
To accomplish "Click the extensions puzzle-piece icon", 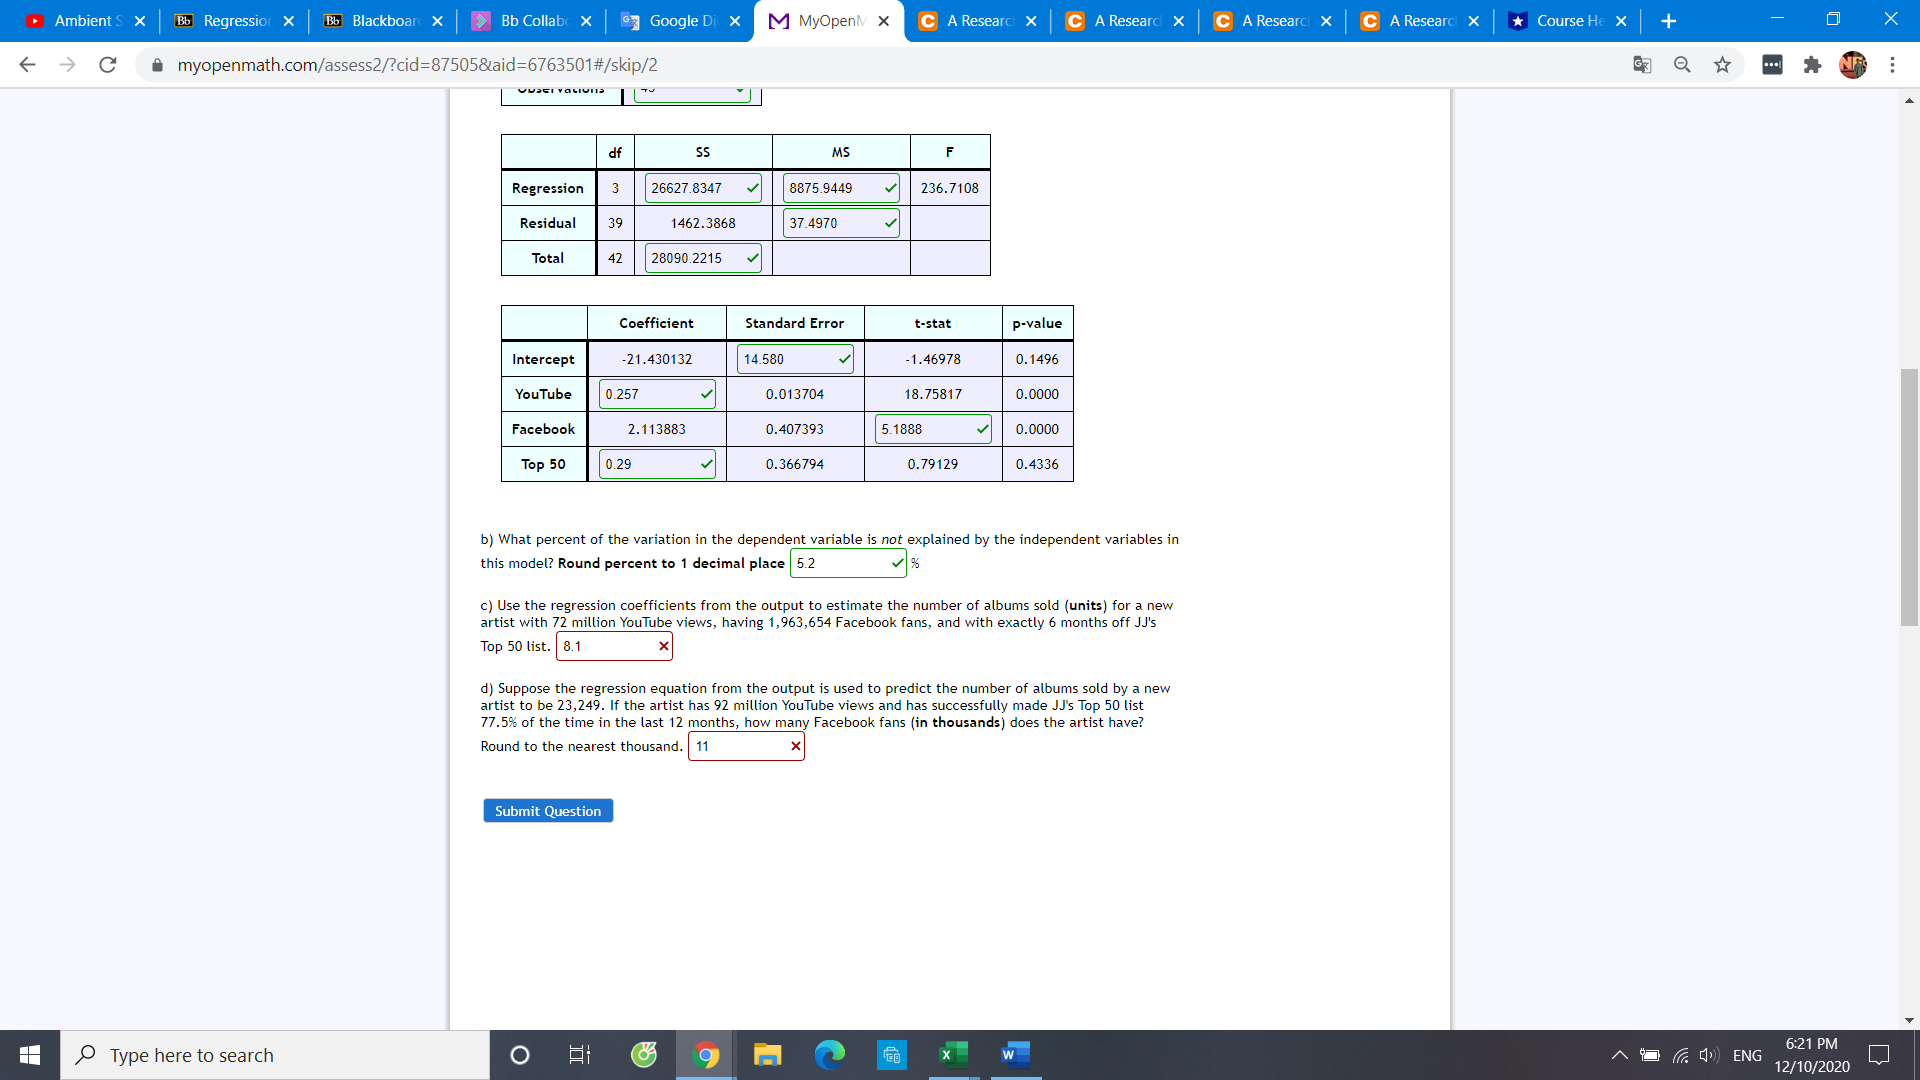I will 1814,64.
